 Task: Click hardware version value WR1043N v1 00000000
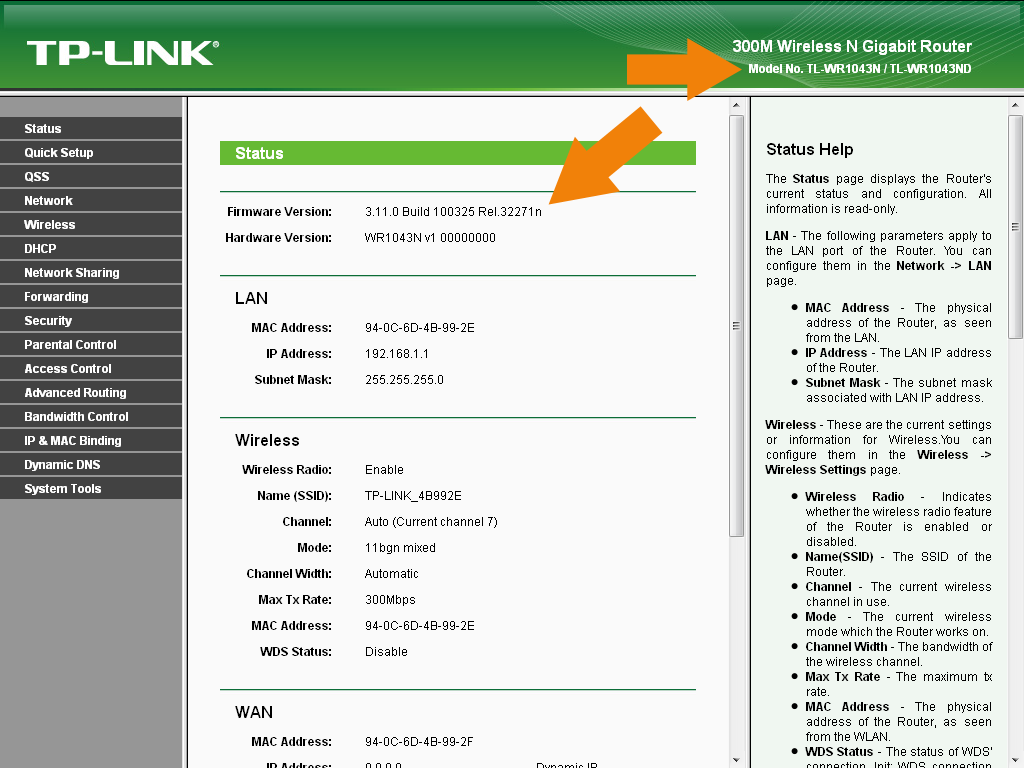click(x=430, y=238)
